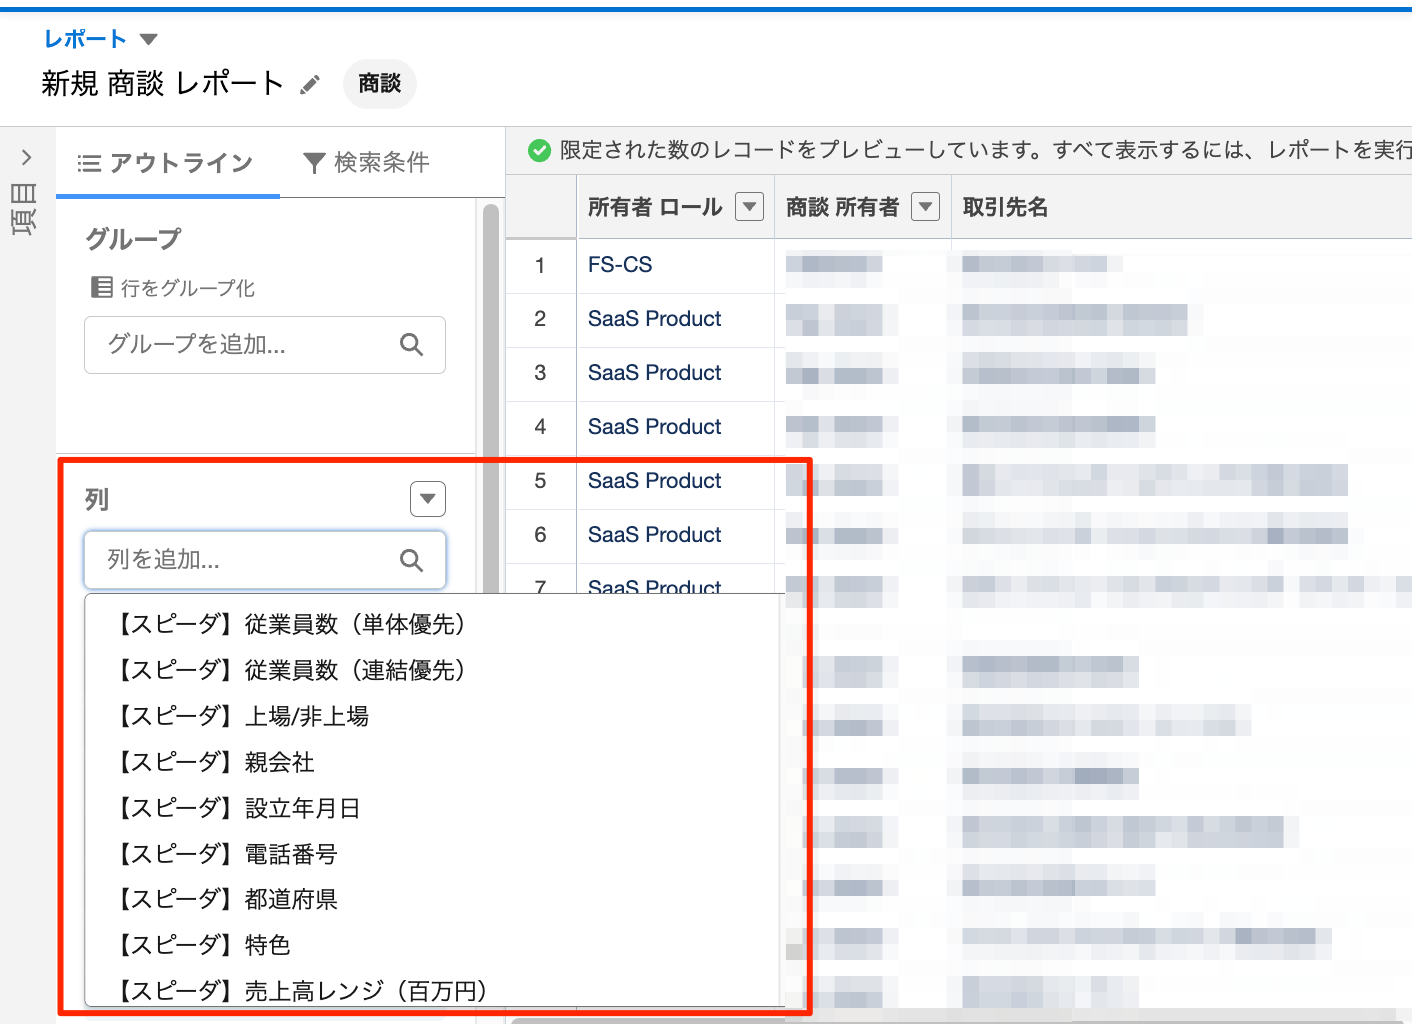Viewport: 1412px width, 1024px height.
Task: Click the 取引先名 column header
Action: [x=1005, y=207]
